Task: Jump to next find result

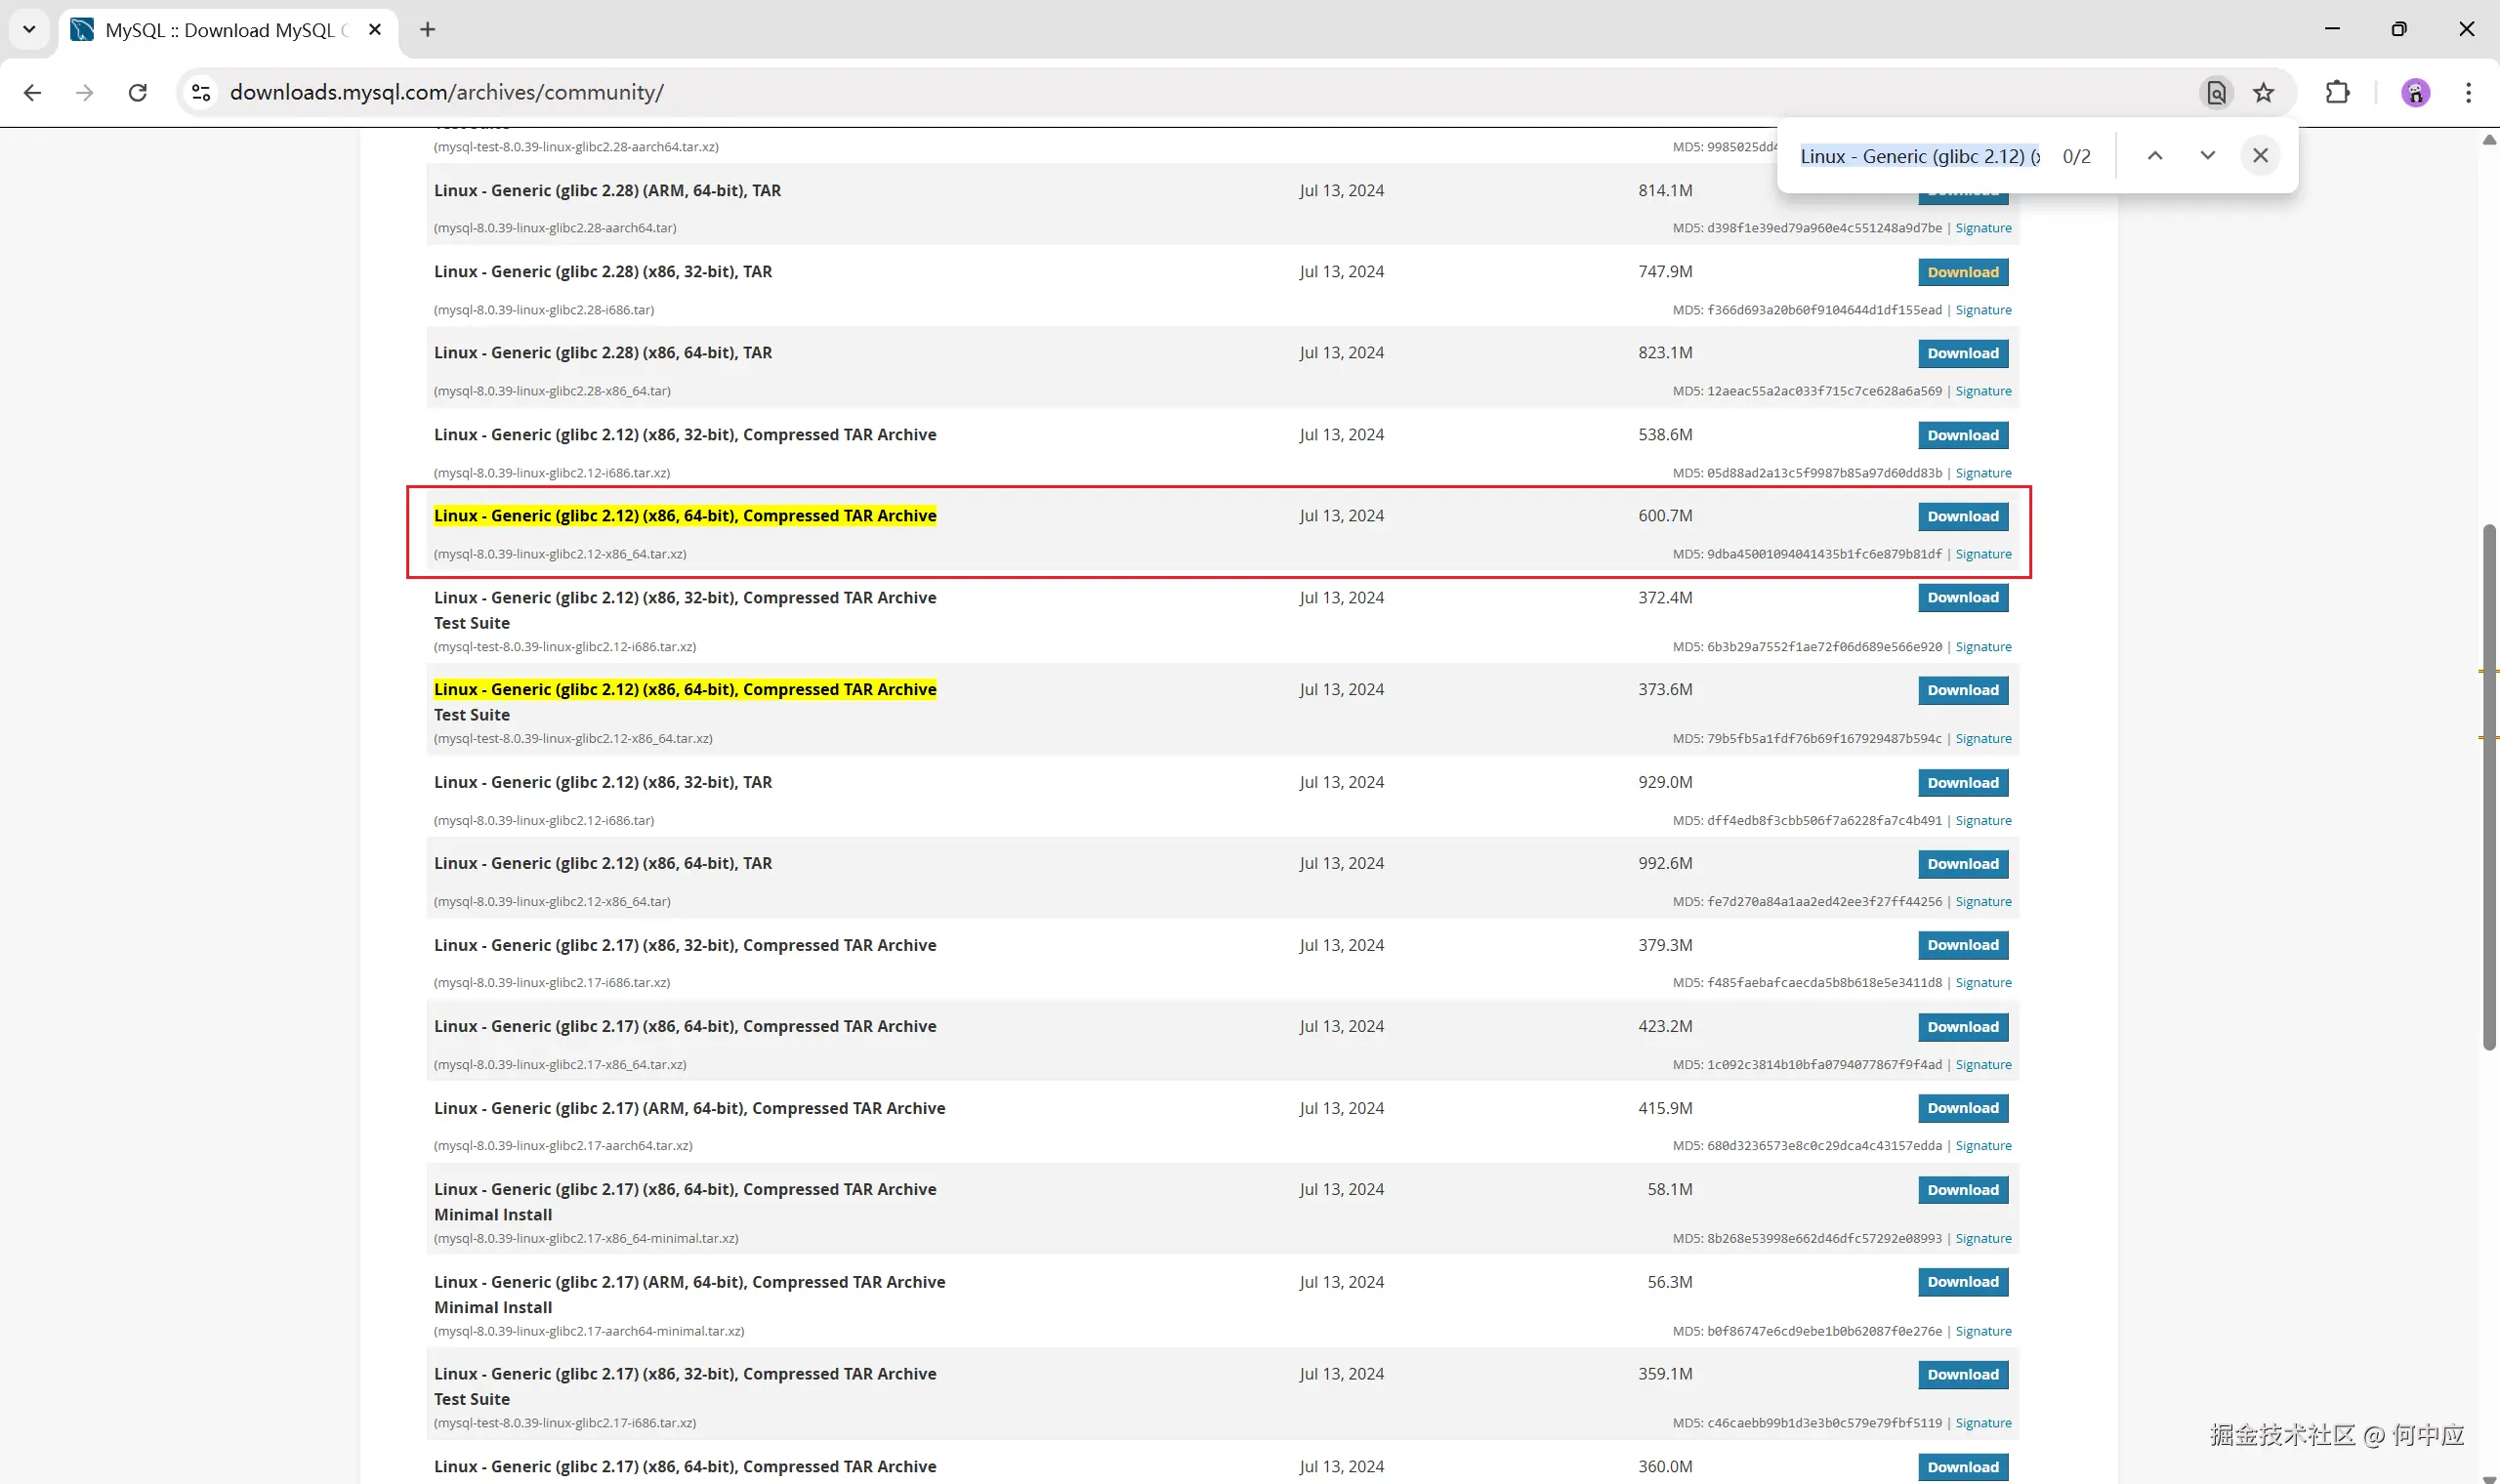Action: coord(2207,156)
